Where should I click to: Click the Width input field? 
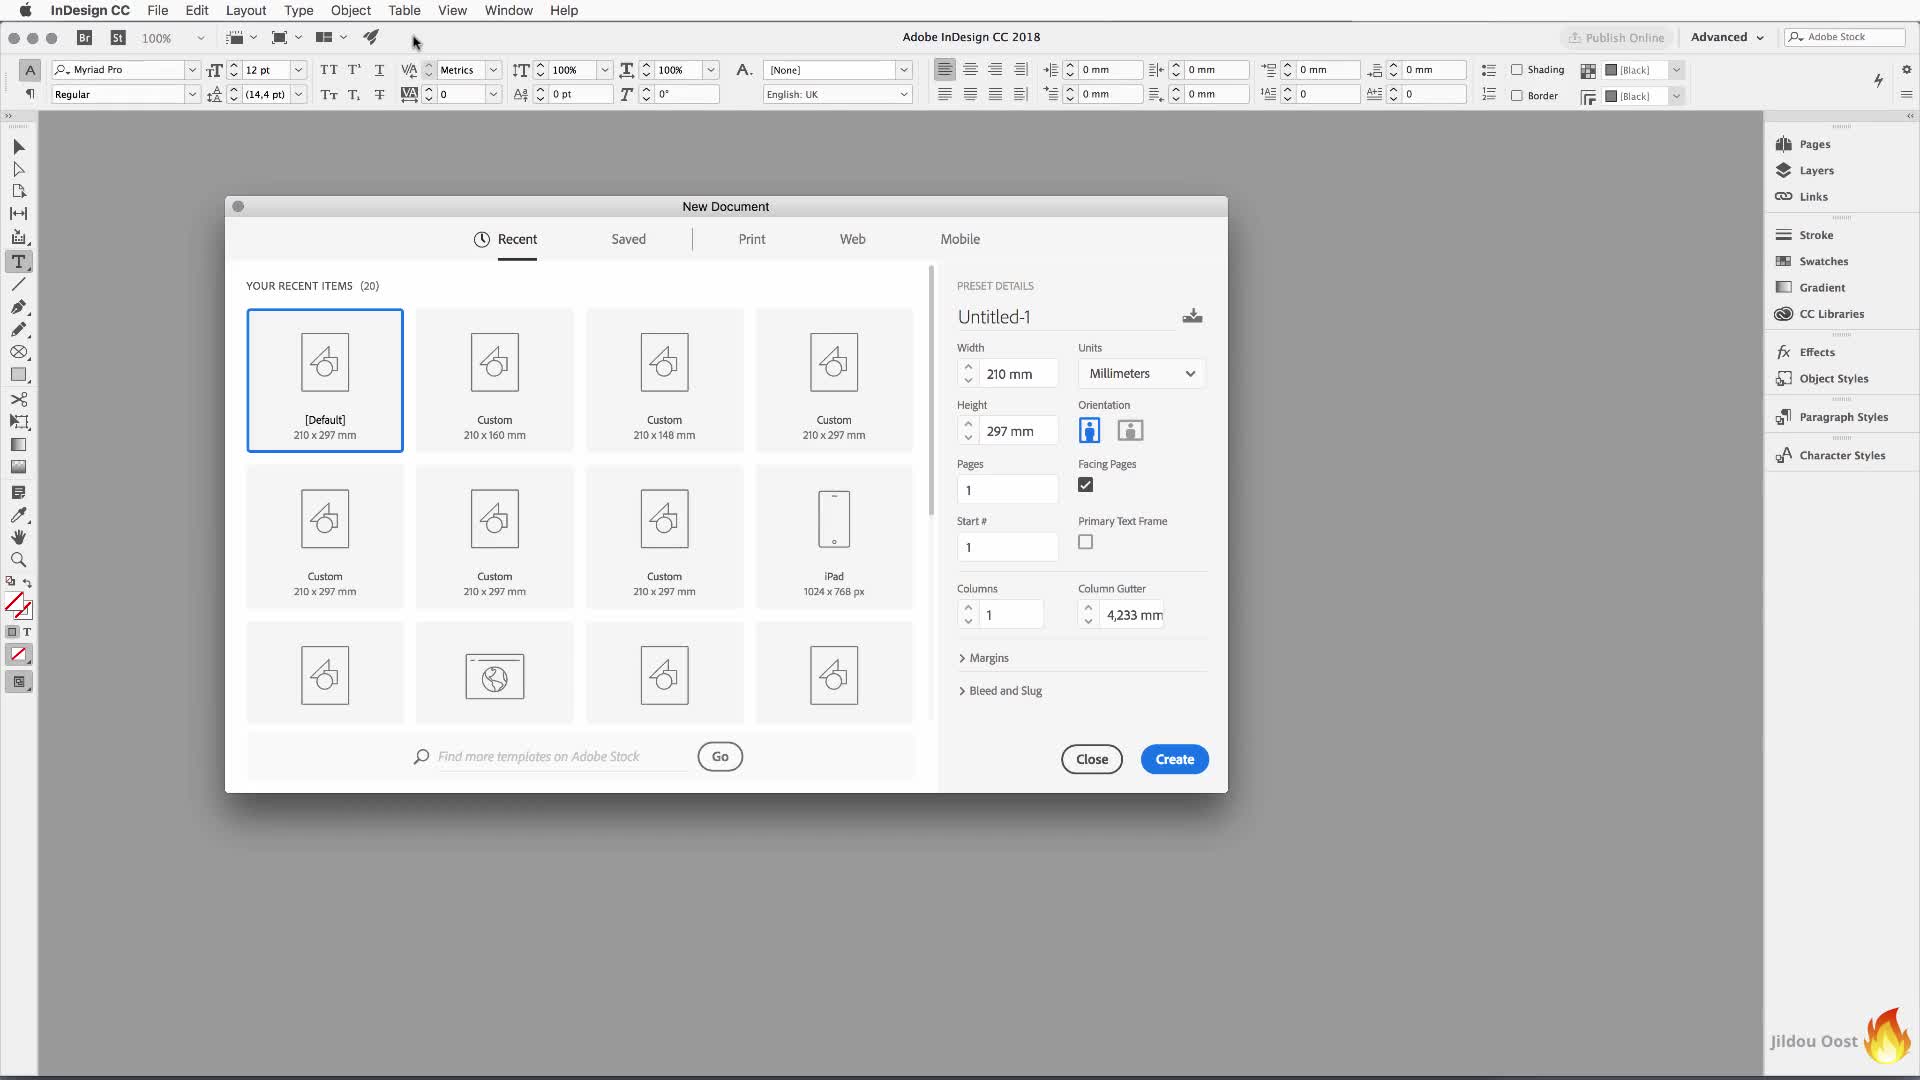pos(1017,374)
